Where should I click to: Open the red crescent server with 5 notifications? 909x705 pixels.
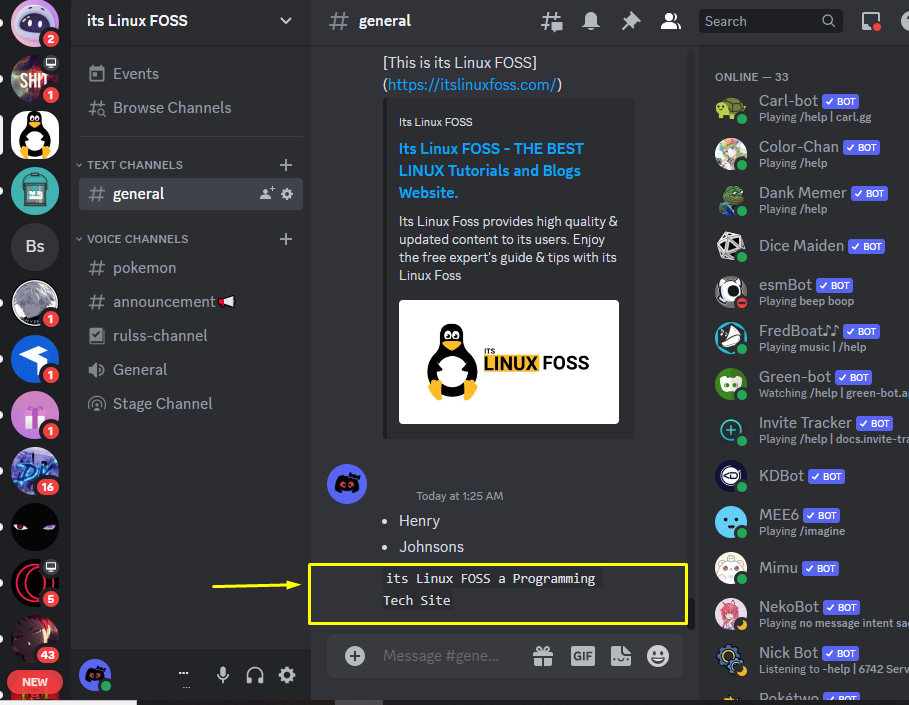tap(35, 583)
